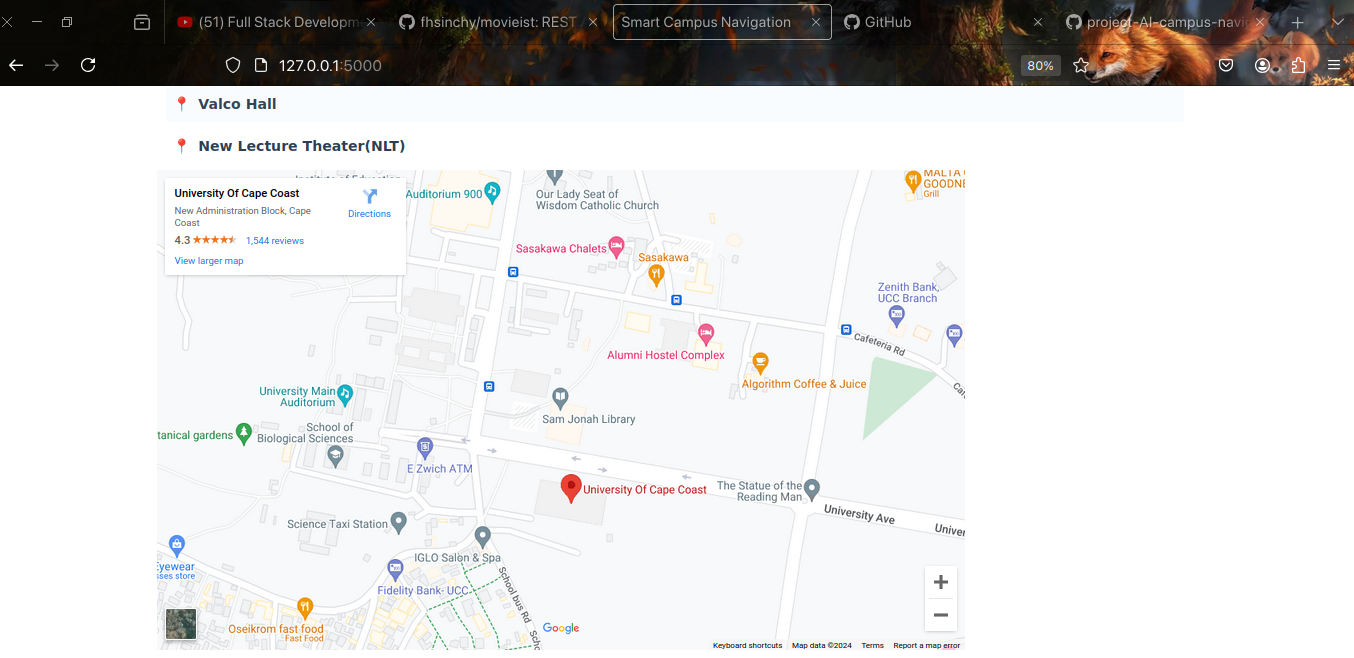The width and height of the screenshot is (1354, 658).
Task: Bookmark this page with the star
Action: [1081, 65]
